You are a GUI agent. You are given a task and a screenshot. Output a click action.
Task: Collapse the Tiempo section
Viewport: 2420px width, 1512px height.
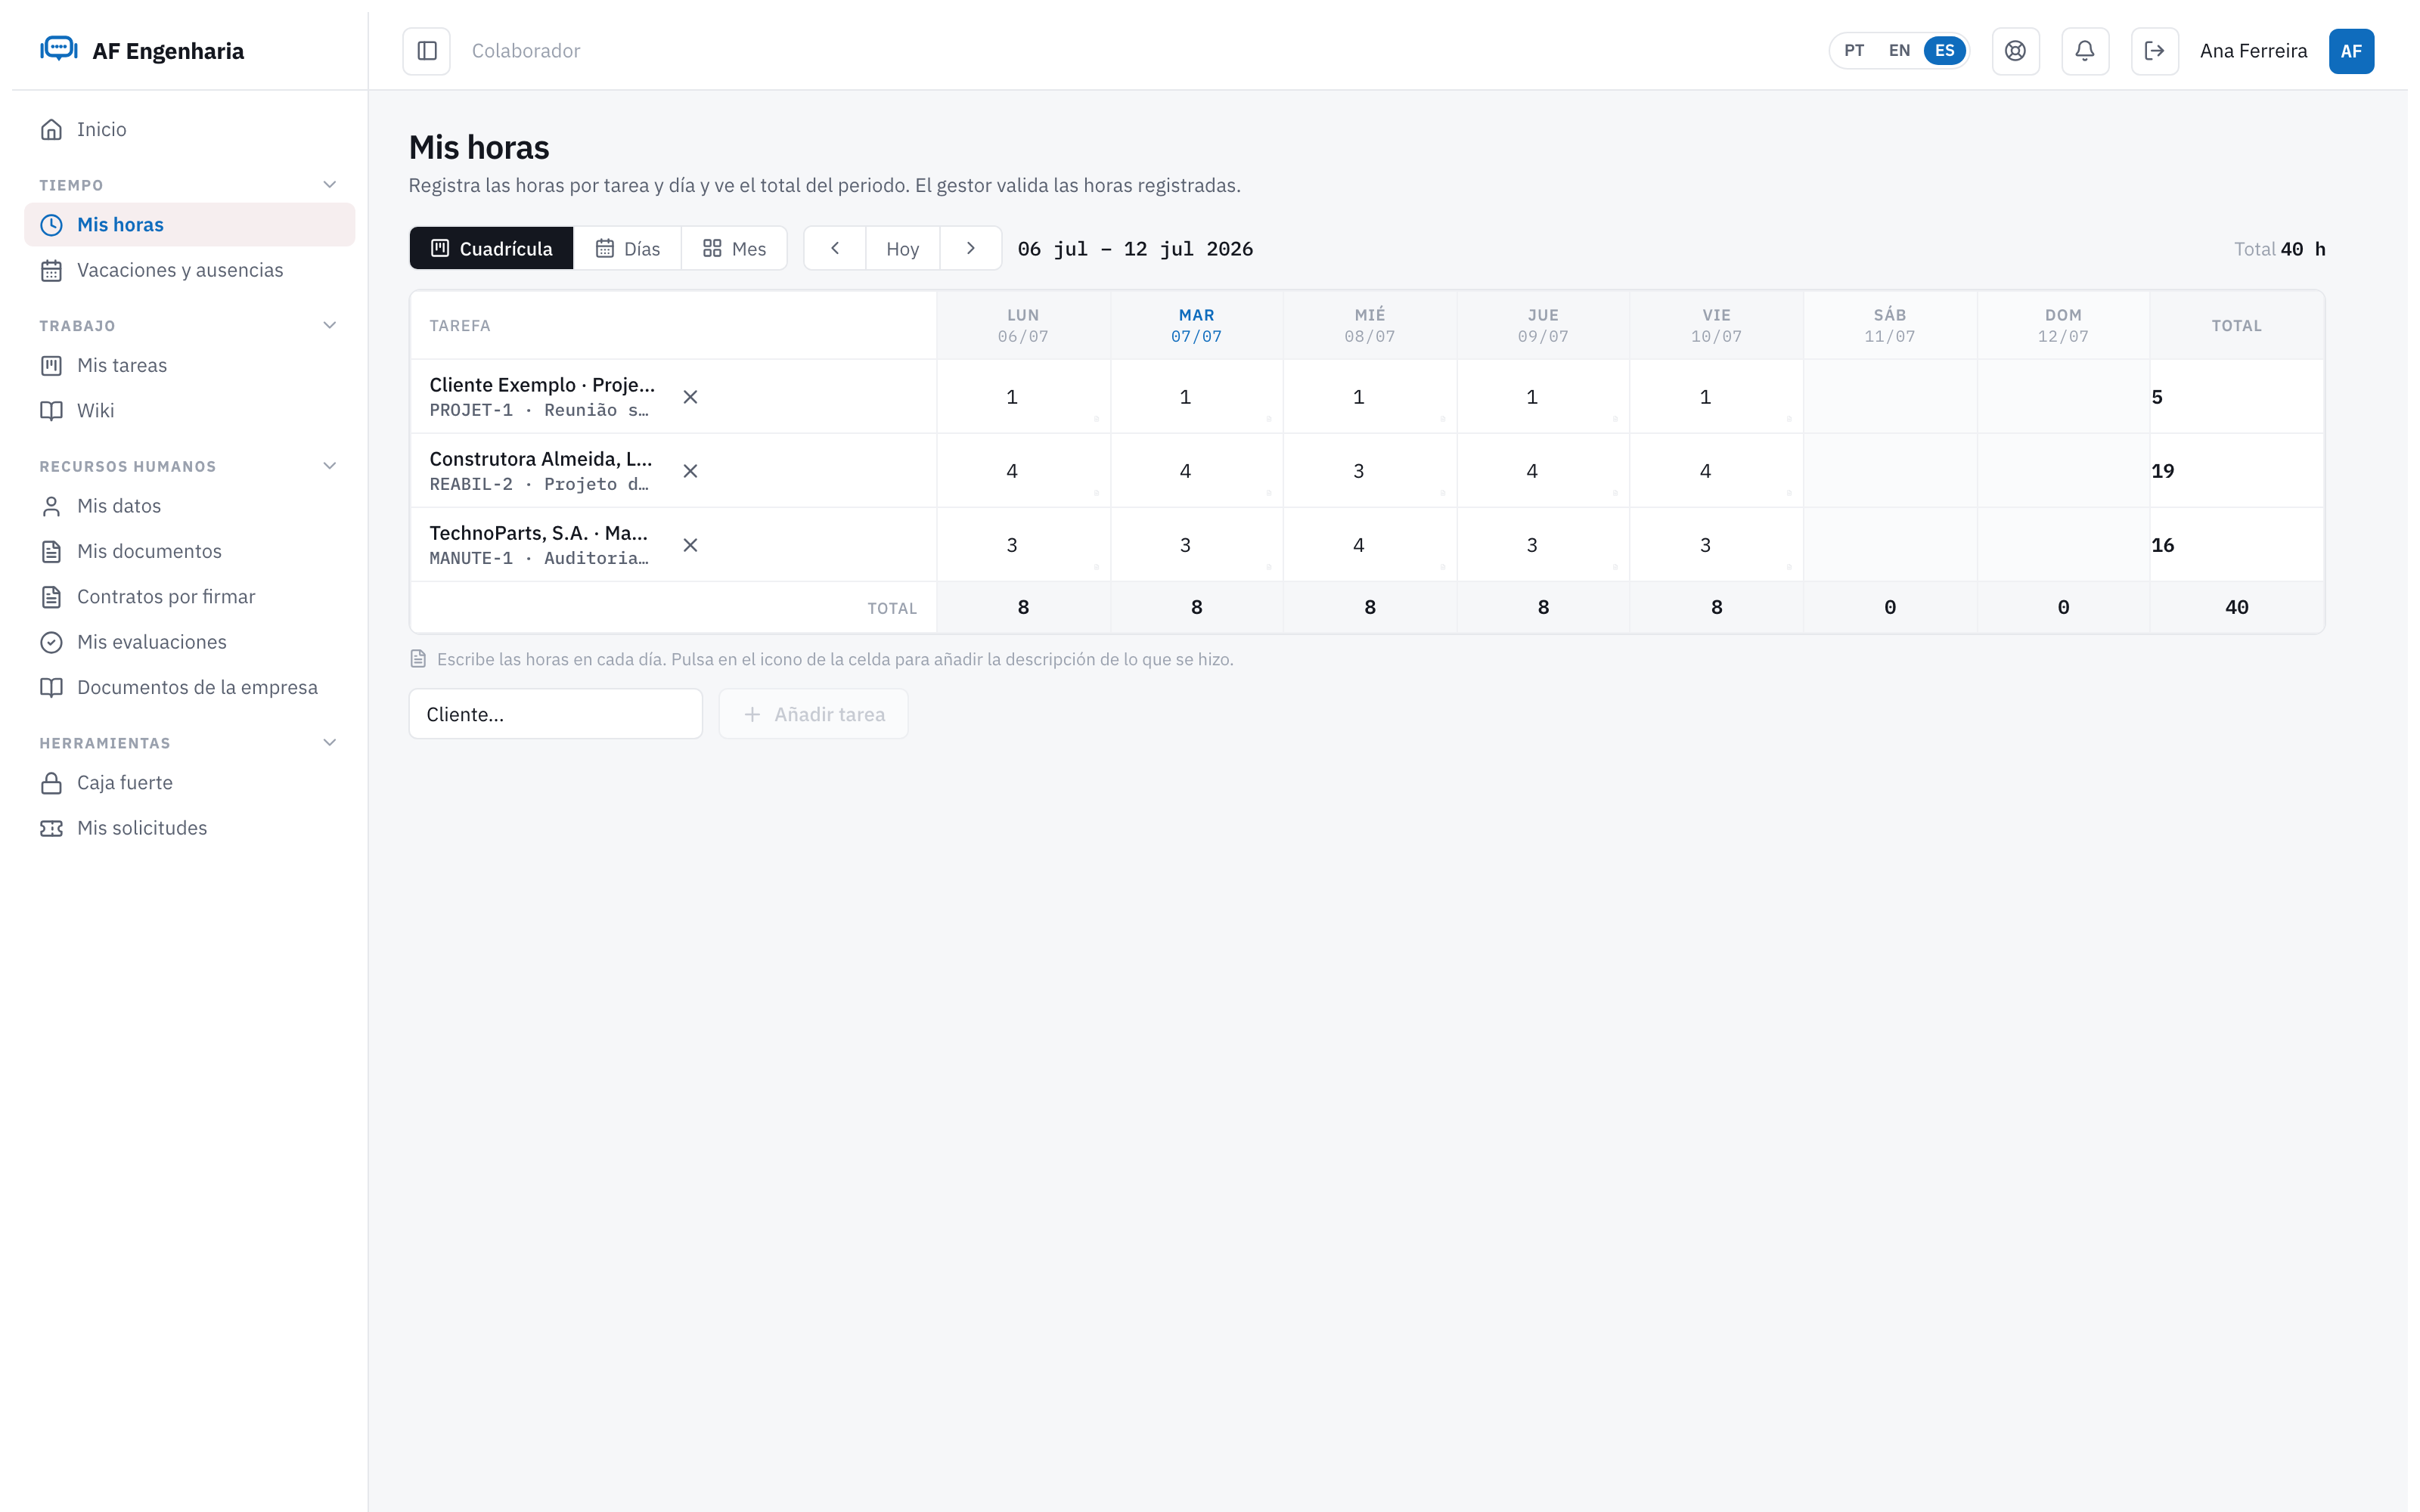[x=330, y=185]
